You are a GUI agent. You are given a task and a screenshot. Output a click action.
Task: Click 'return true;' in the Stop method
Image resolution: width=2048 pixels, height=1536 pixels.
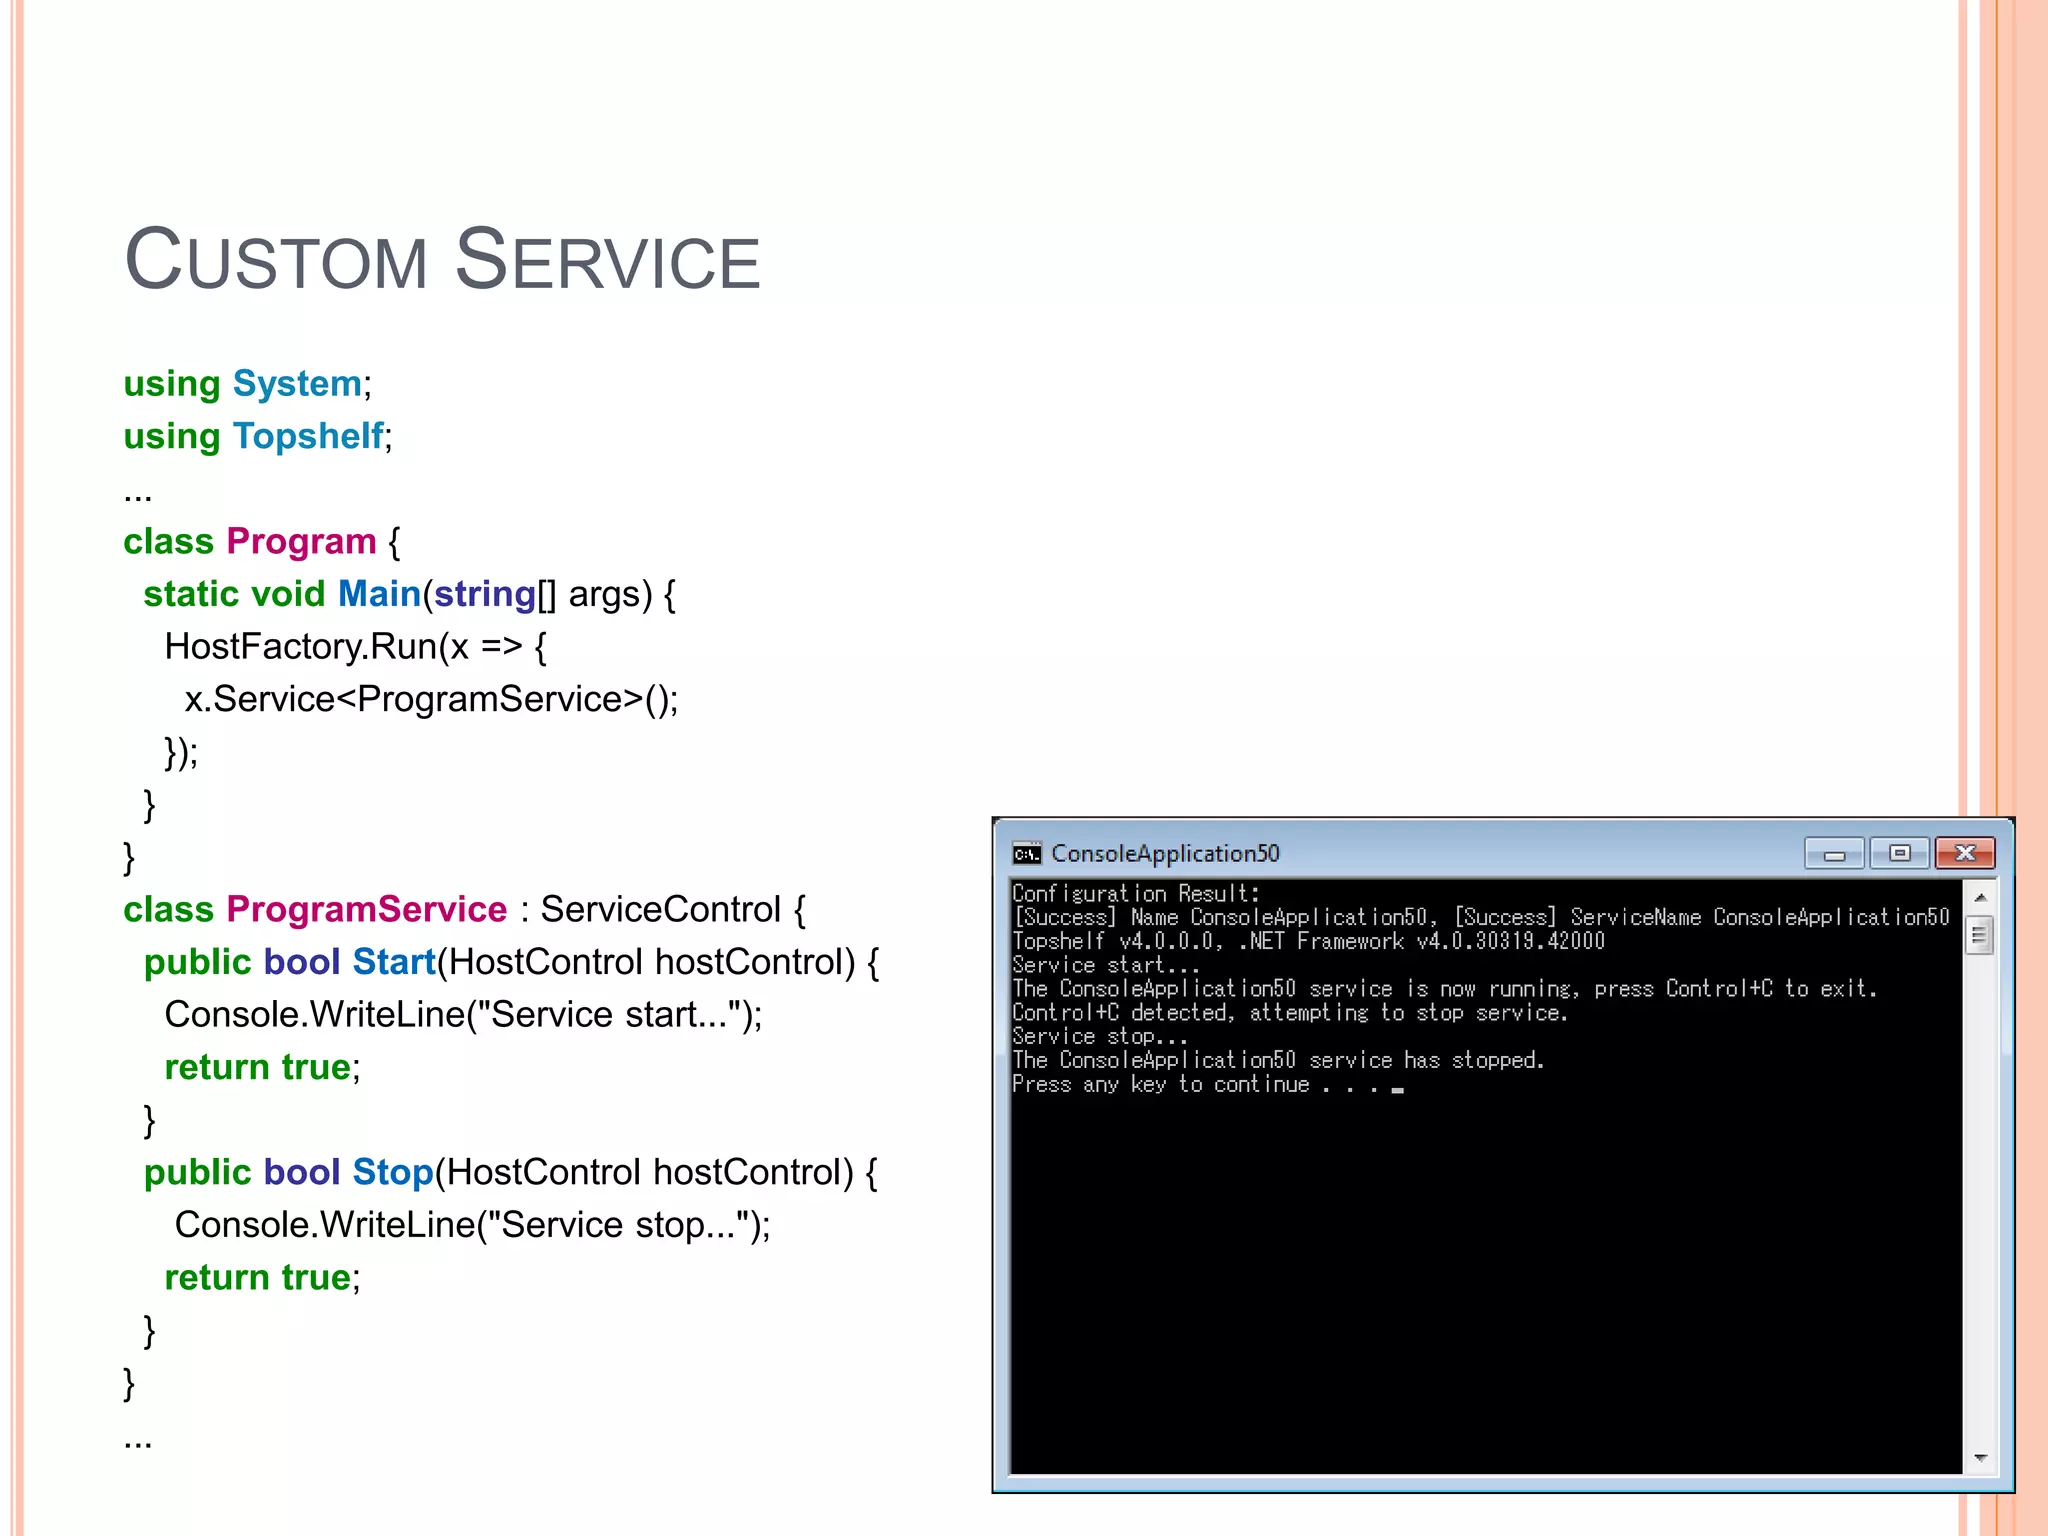tap(262, 1278)
